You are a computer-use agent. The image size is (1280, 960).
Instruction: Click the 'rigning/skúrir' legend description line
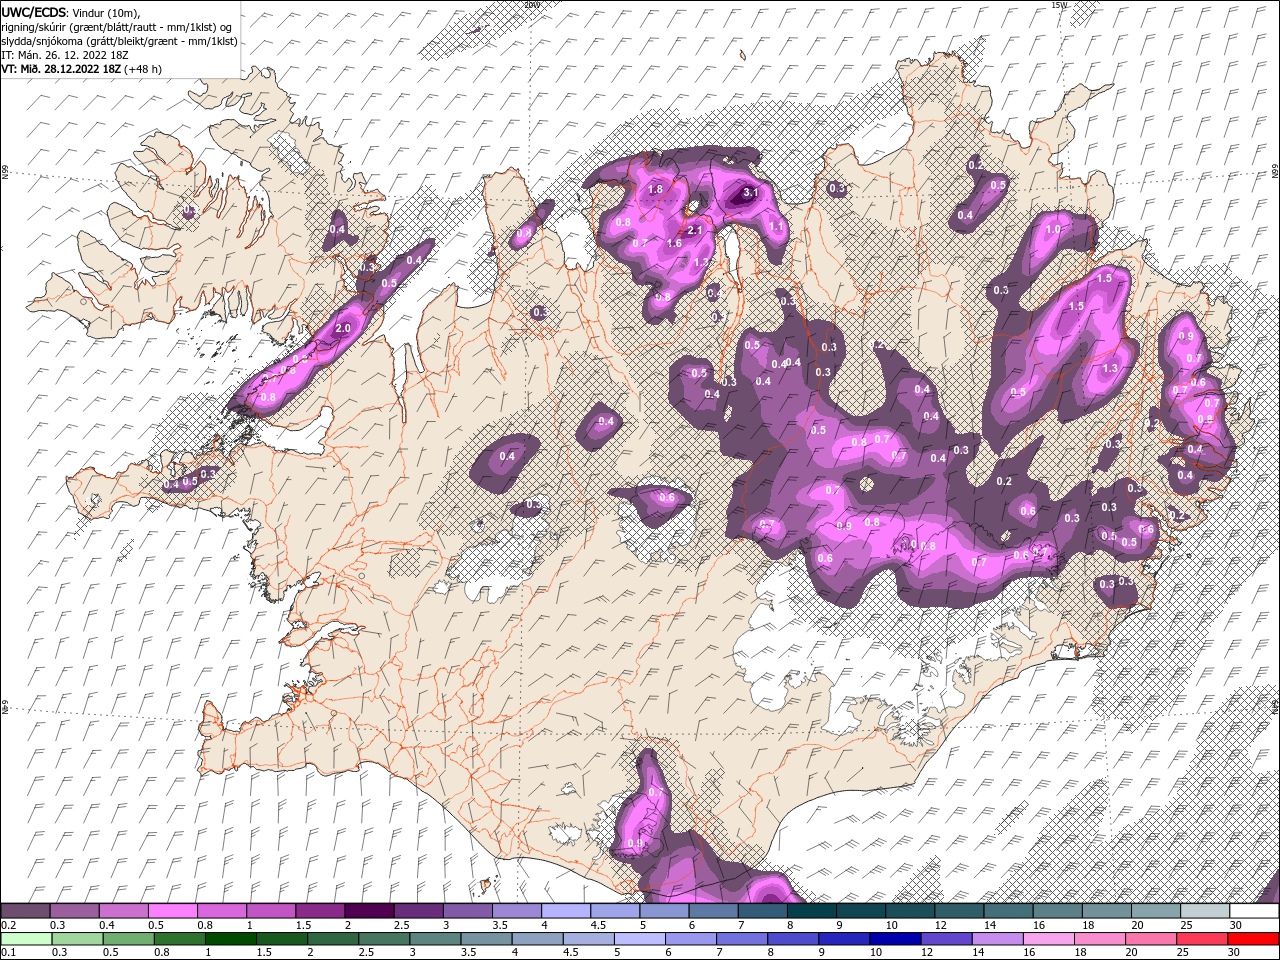click(x=117, y=27)
